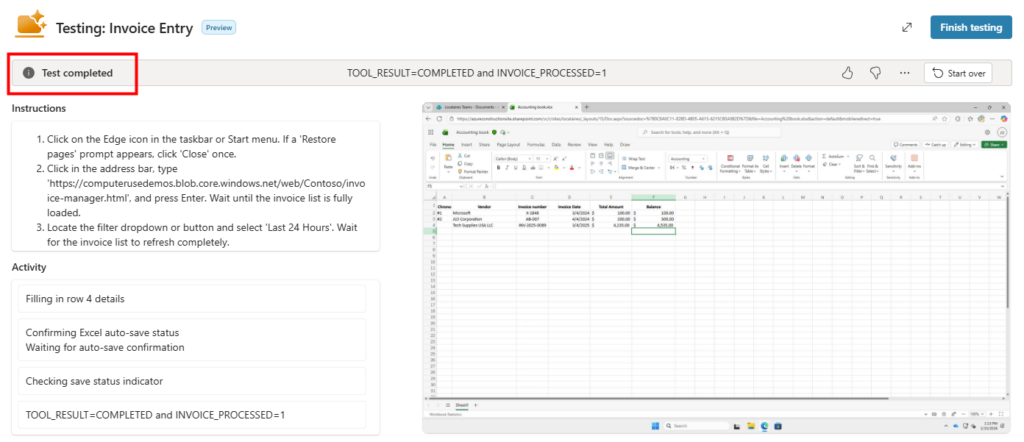
Task: Click the 'Checking save status indicator' activity
Action: pos(189,380)
